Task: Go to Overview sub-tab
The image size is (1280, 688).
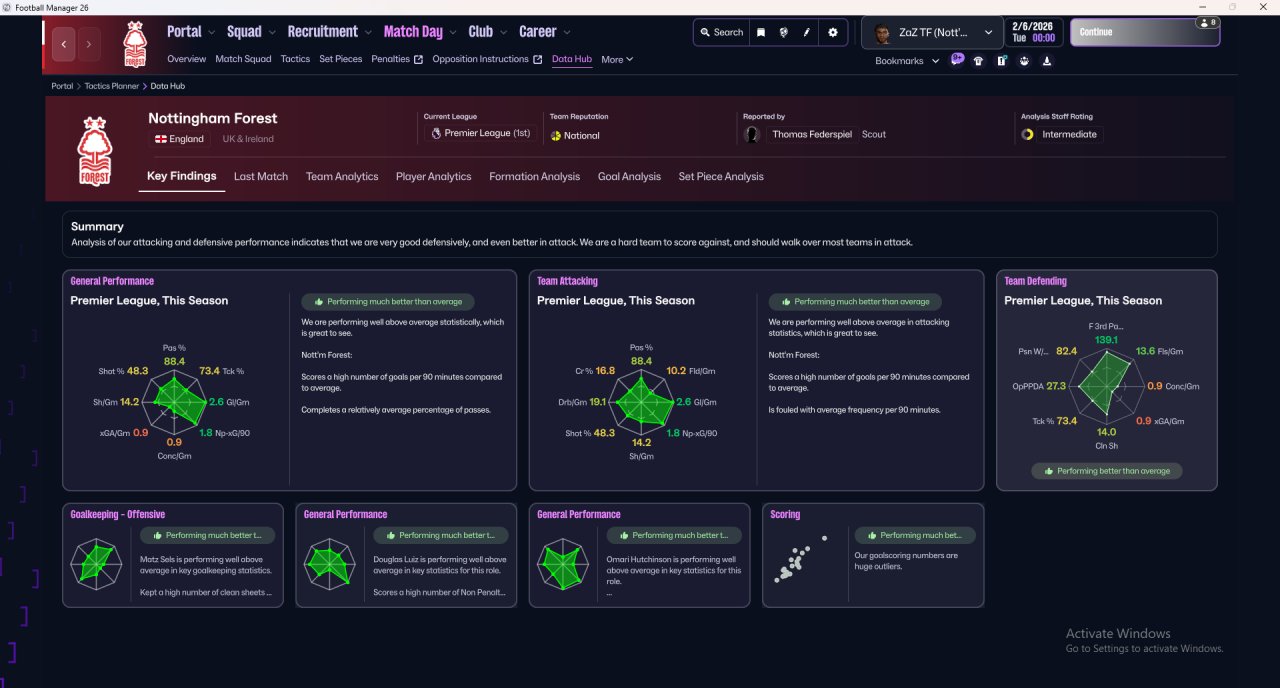Action: [x=187, y=59]
